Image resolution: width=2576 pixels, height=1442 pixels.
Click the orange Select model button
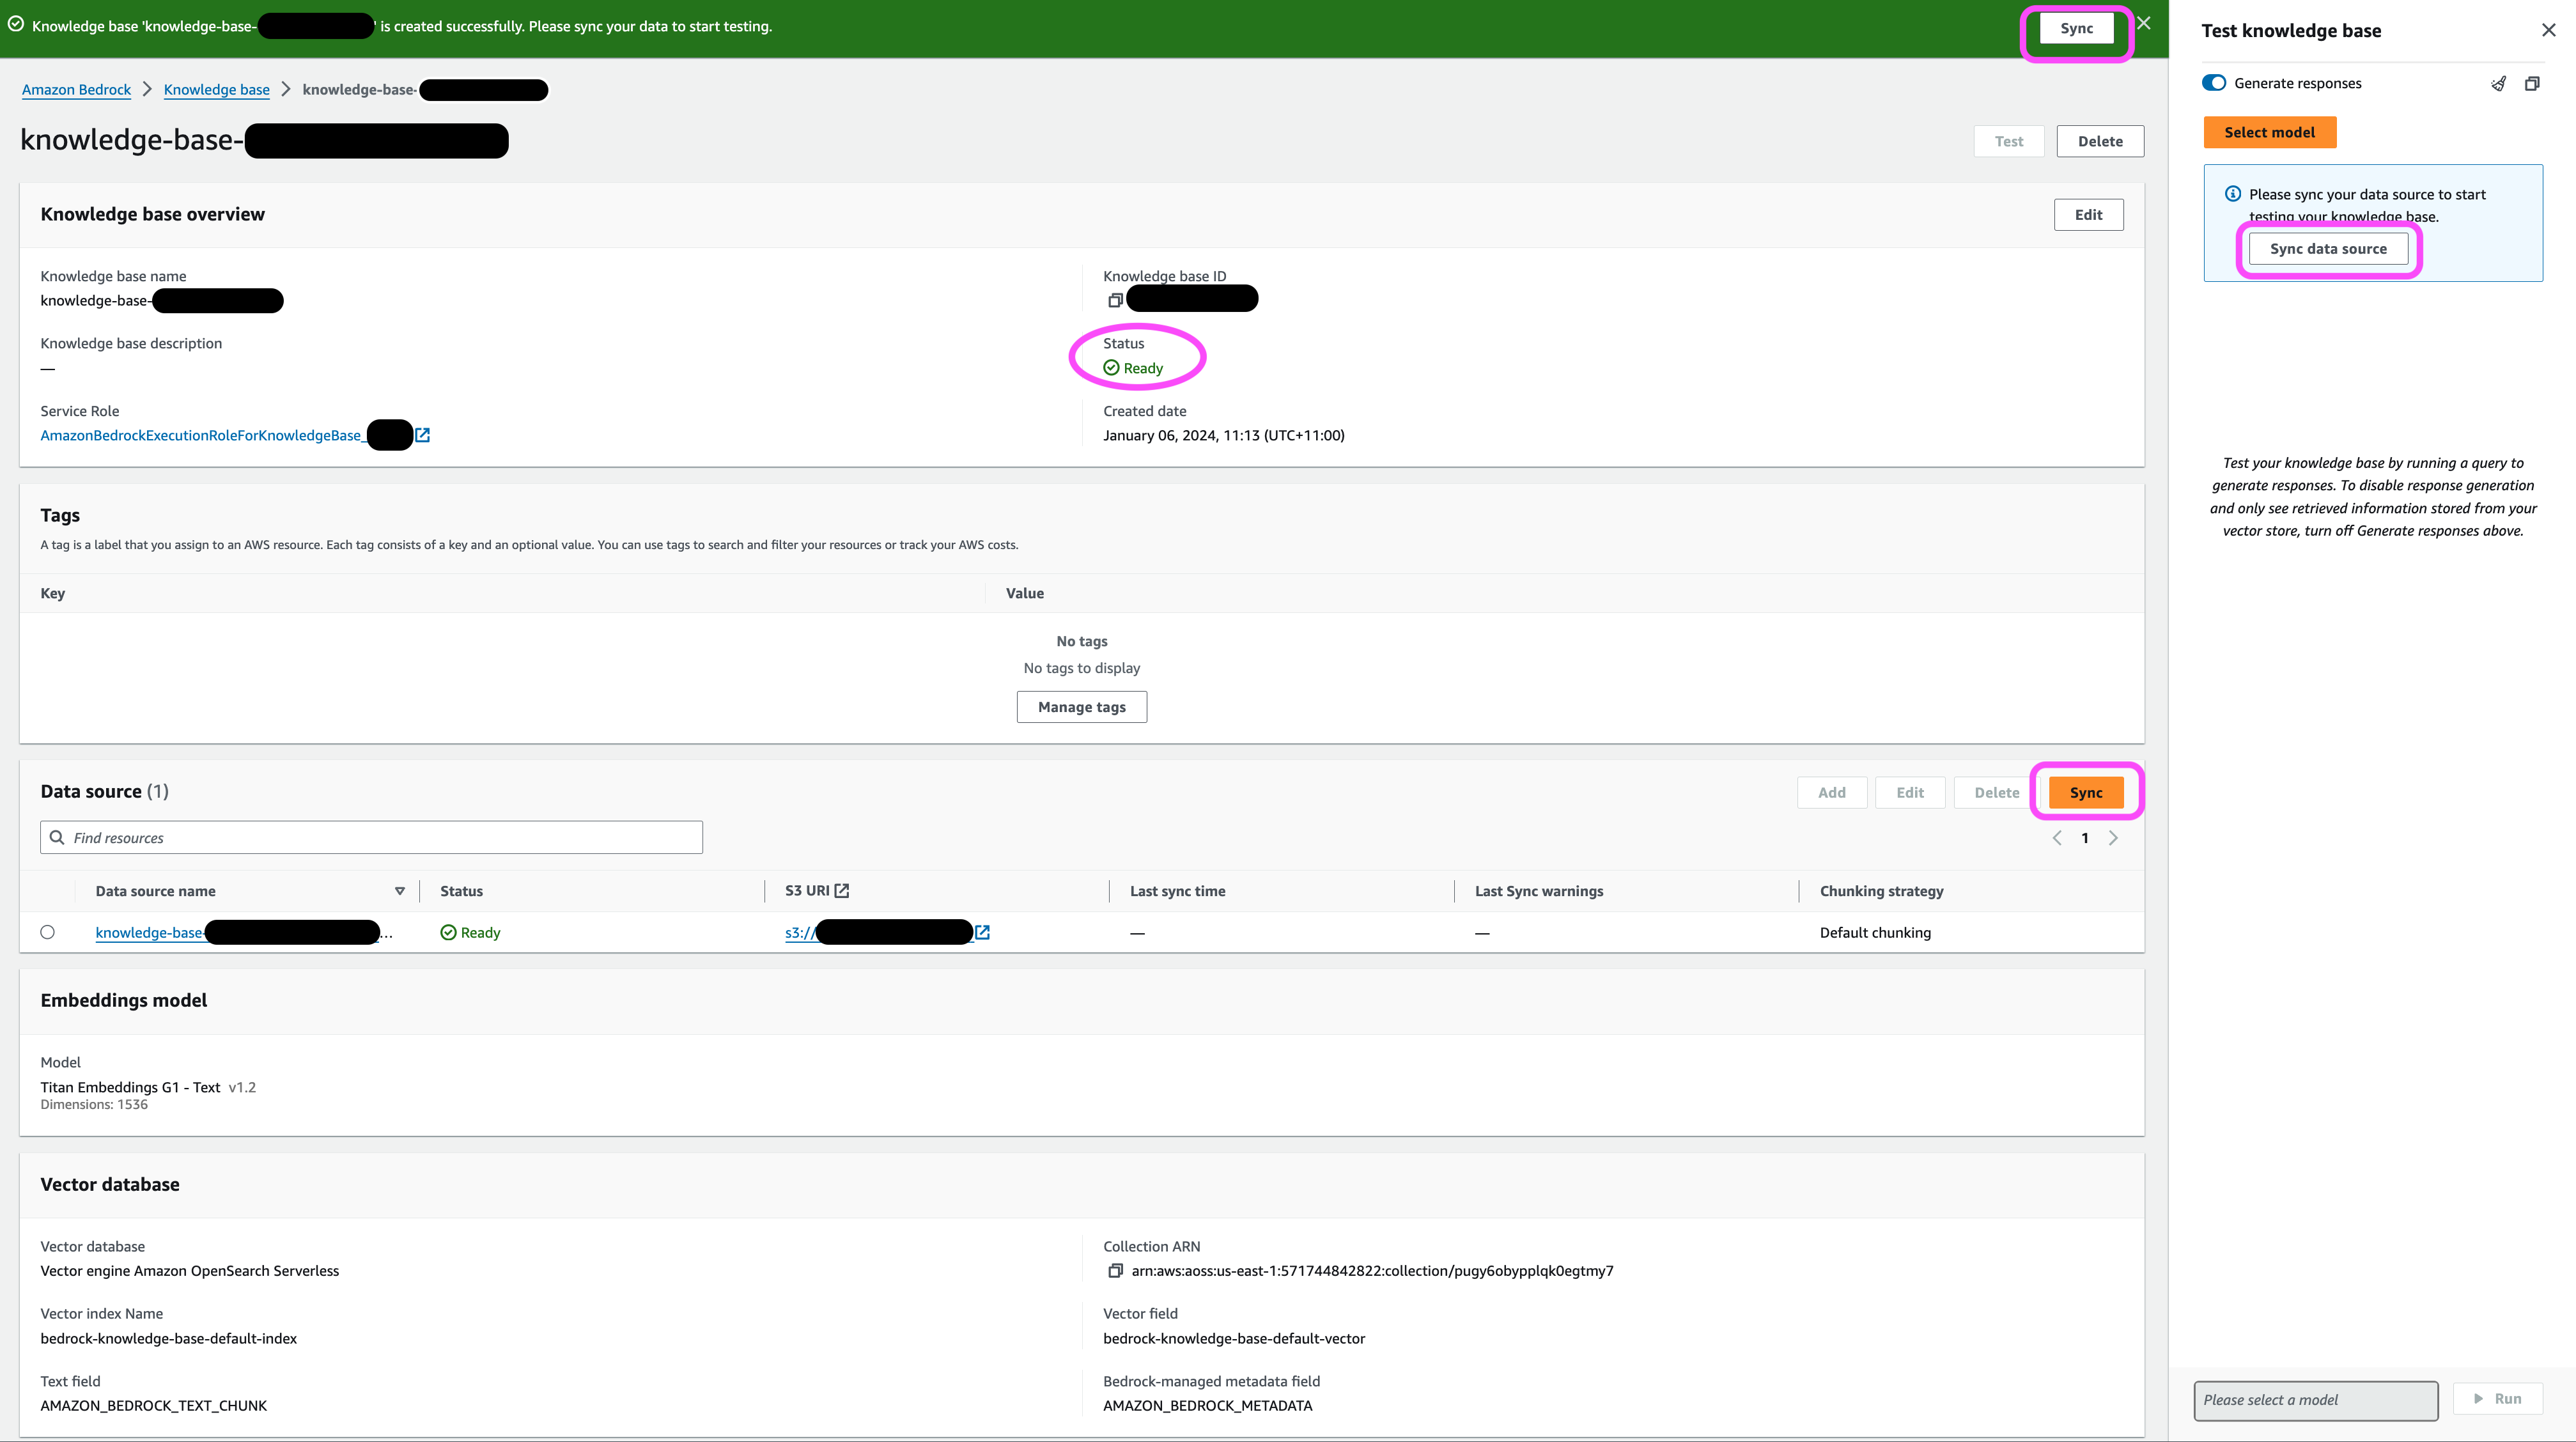click(x=2269, y=132)
